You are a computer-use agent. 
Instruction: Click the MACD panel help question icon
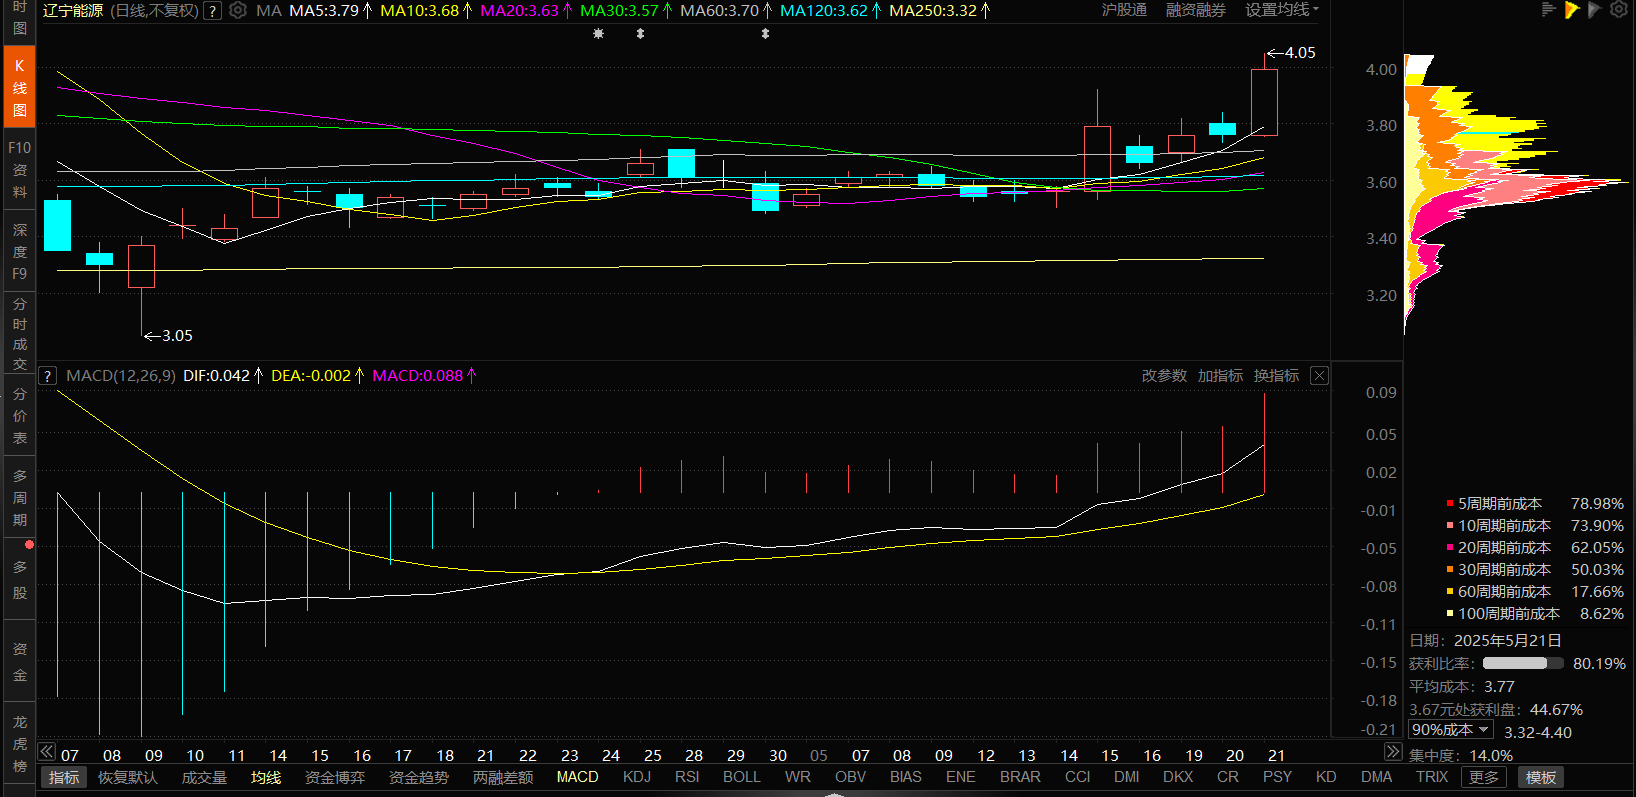point(47,376)
